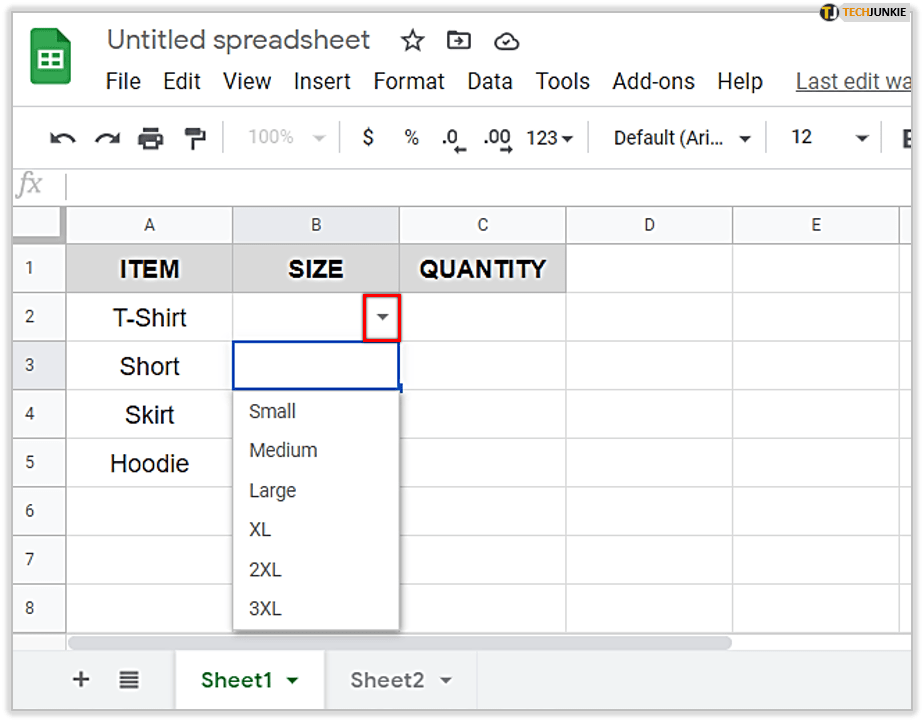Screen dimensions: 924x722
Task: Select the paint format tool
Action: pos(195,138)
